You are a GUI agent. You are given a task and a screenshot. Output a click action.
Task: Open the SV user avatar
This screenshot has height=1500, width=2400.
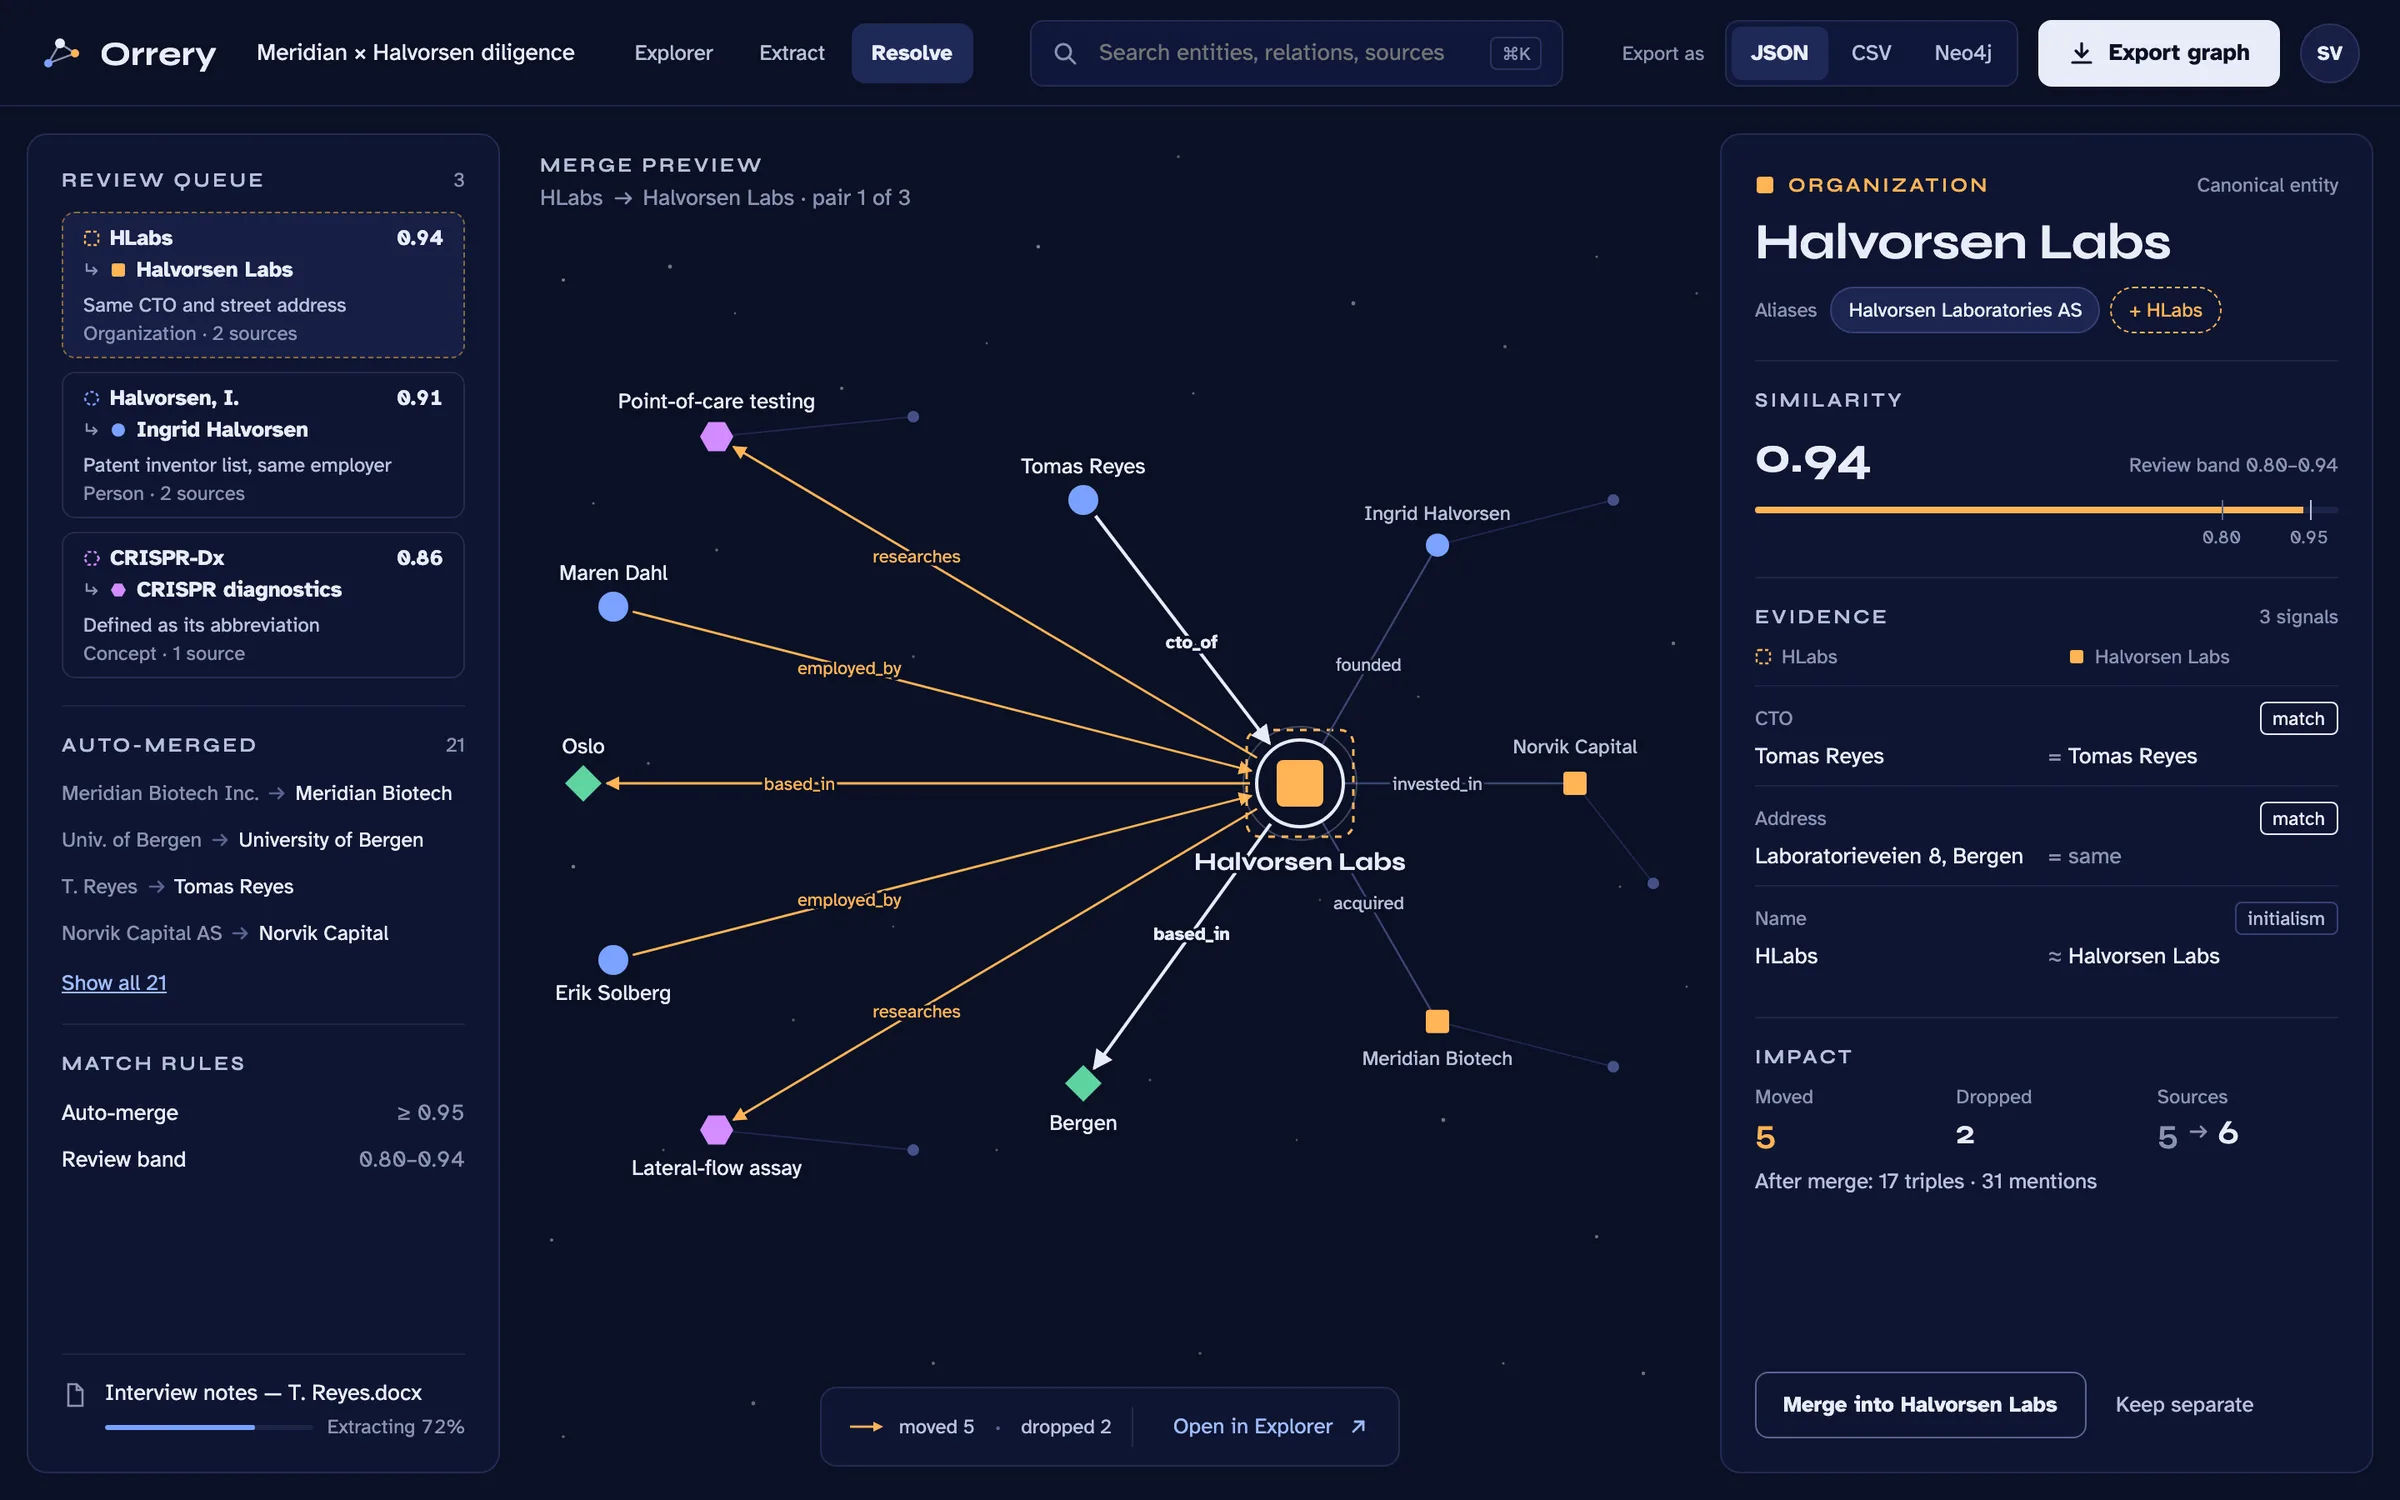pos(2329,53)
